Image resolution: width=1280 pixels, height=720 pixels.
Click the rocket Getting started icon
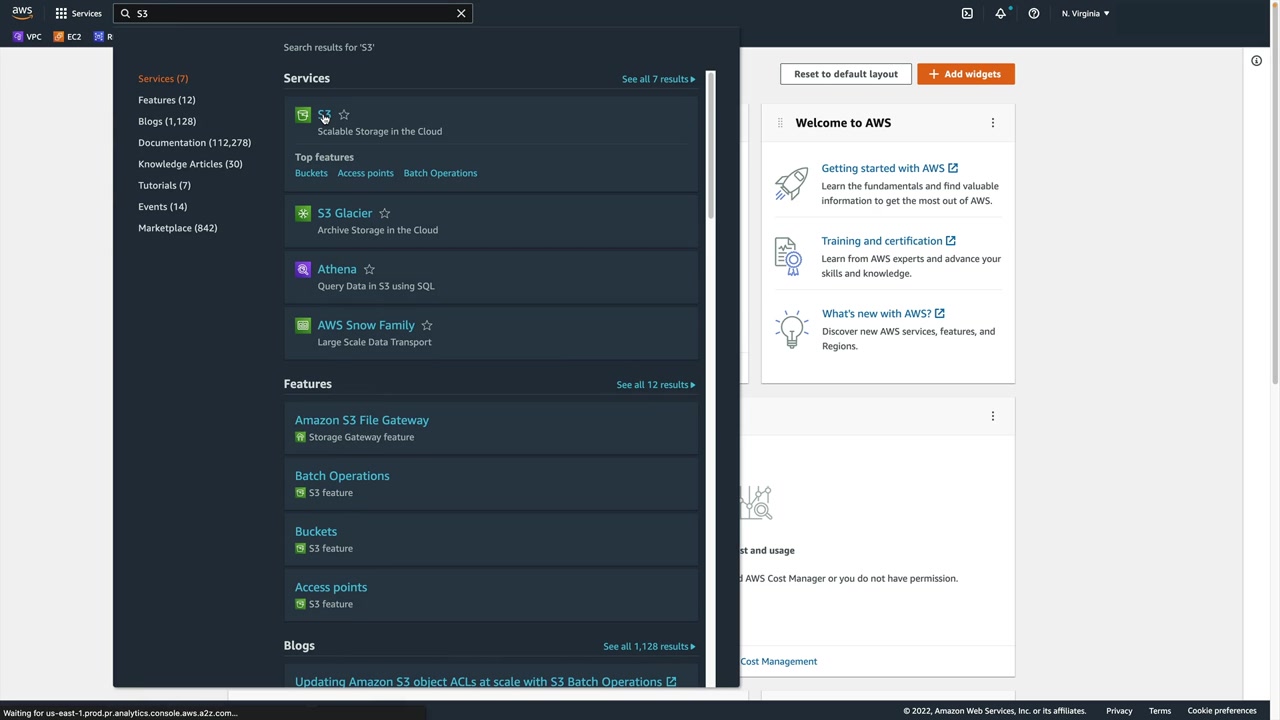pos(791,184)
